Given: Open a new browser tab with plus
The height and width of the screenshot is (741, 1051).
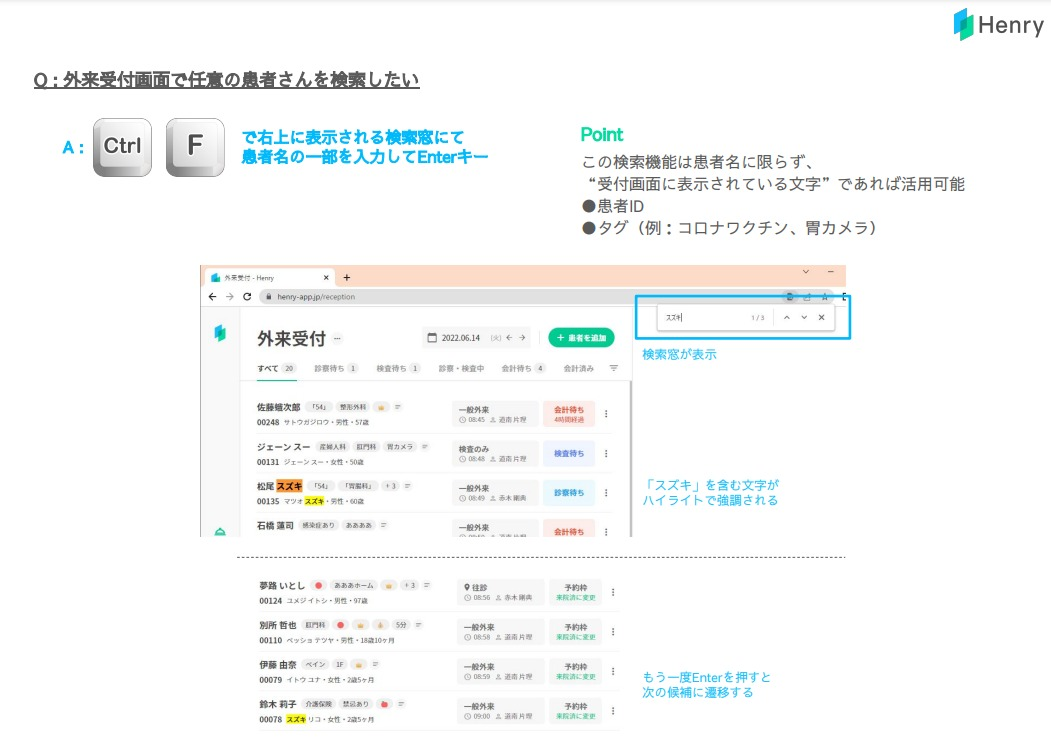Looking at the screenshot, I should point(347,277).
